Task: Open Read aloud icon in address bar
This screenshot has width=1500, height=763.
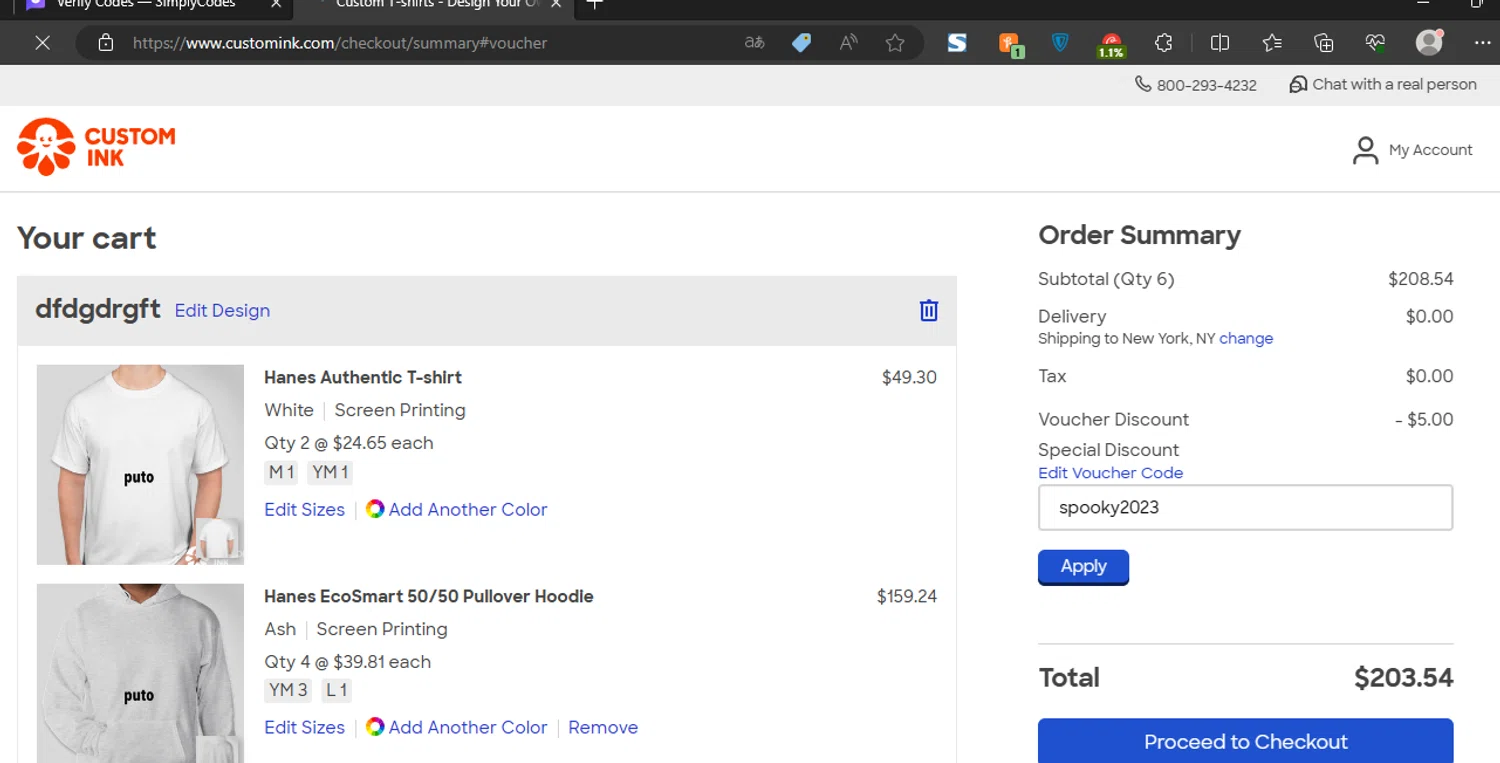Action: click(x=848, y=43)
